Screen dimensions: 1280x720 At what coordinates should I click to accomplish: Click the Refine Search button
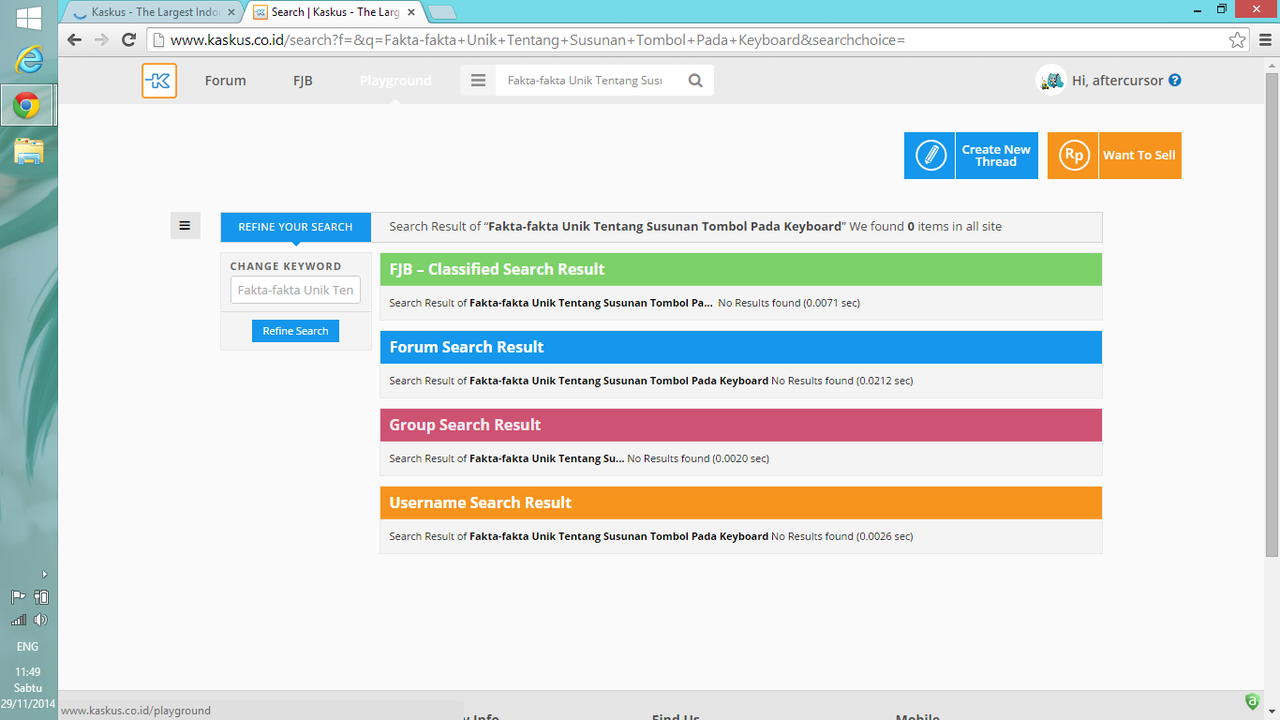pos(295,331)
